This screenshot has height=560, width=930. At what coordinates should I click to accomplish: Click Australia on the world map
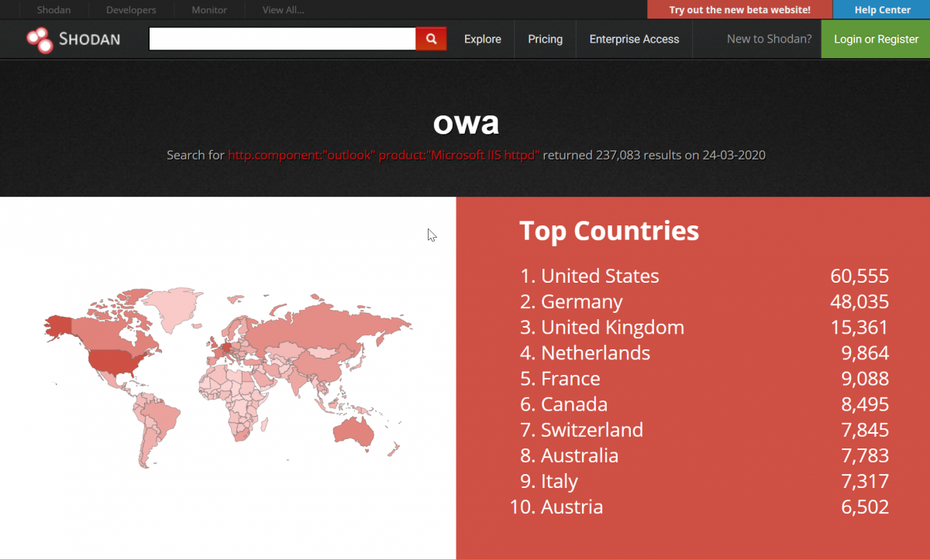353,432
